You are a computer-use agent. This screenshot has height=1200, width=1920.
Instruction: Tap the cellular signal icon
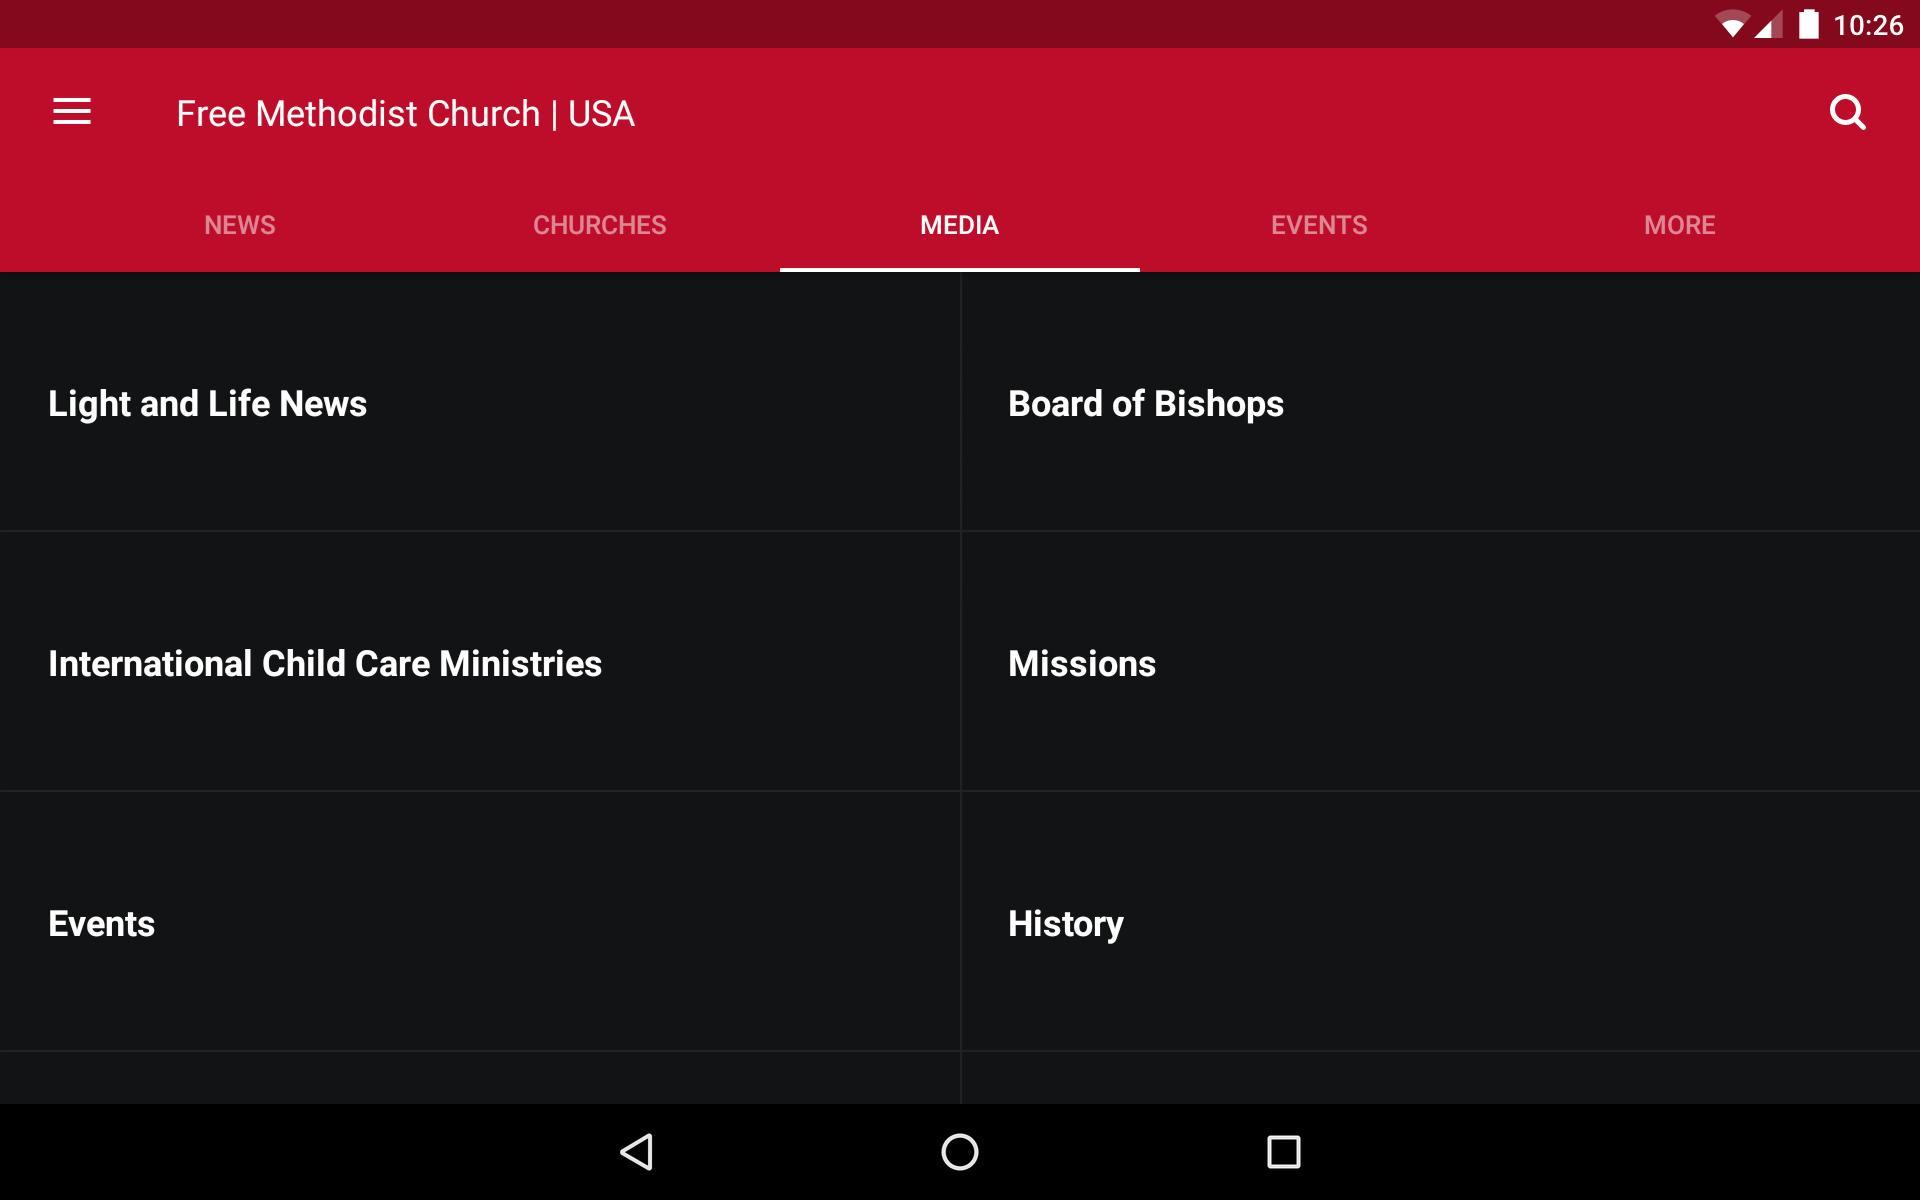click(x=1769, y=25)
